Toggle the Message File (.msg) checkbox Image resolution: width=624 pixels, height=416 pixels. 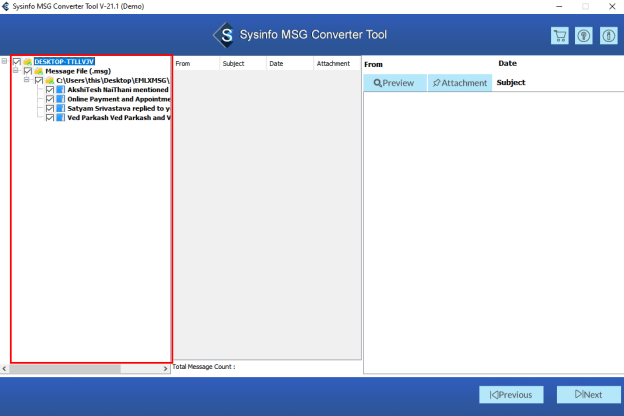[x=28, y=71]
